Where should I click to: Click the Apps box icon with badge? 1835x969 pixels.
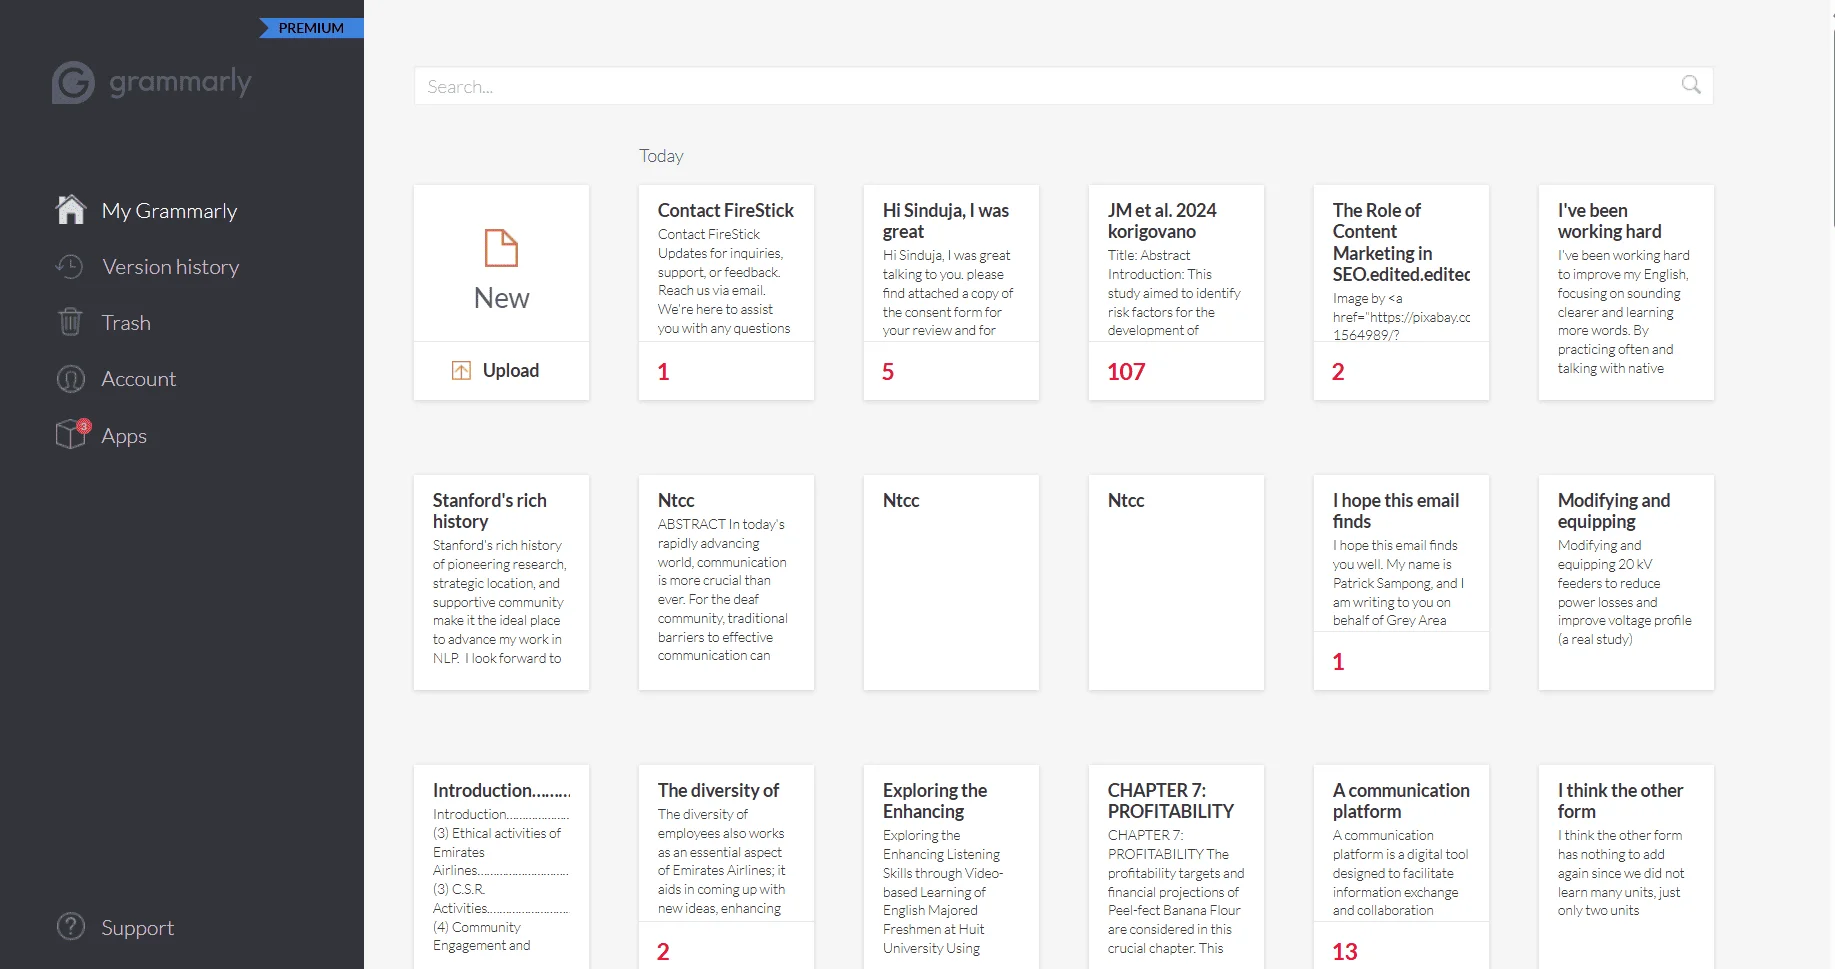point(72,434)
